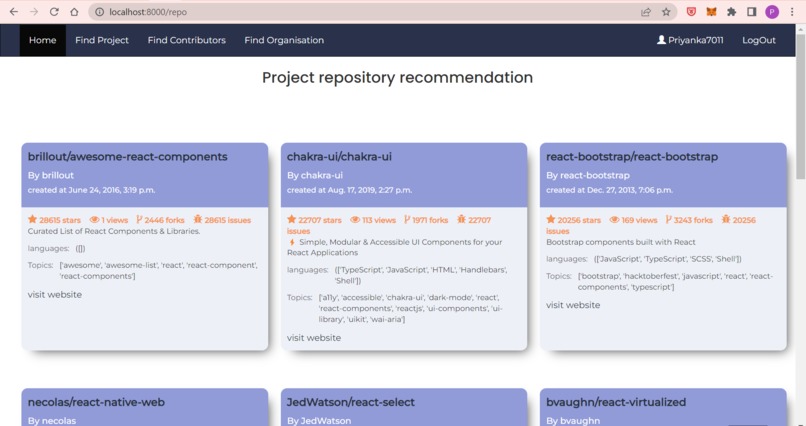806x426 pixels.
Task: Click fork icon on react-bootstrap card
Action: coord(669,219)
